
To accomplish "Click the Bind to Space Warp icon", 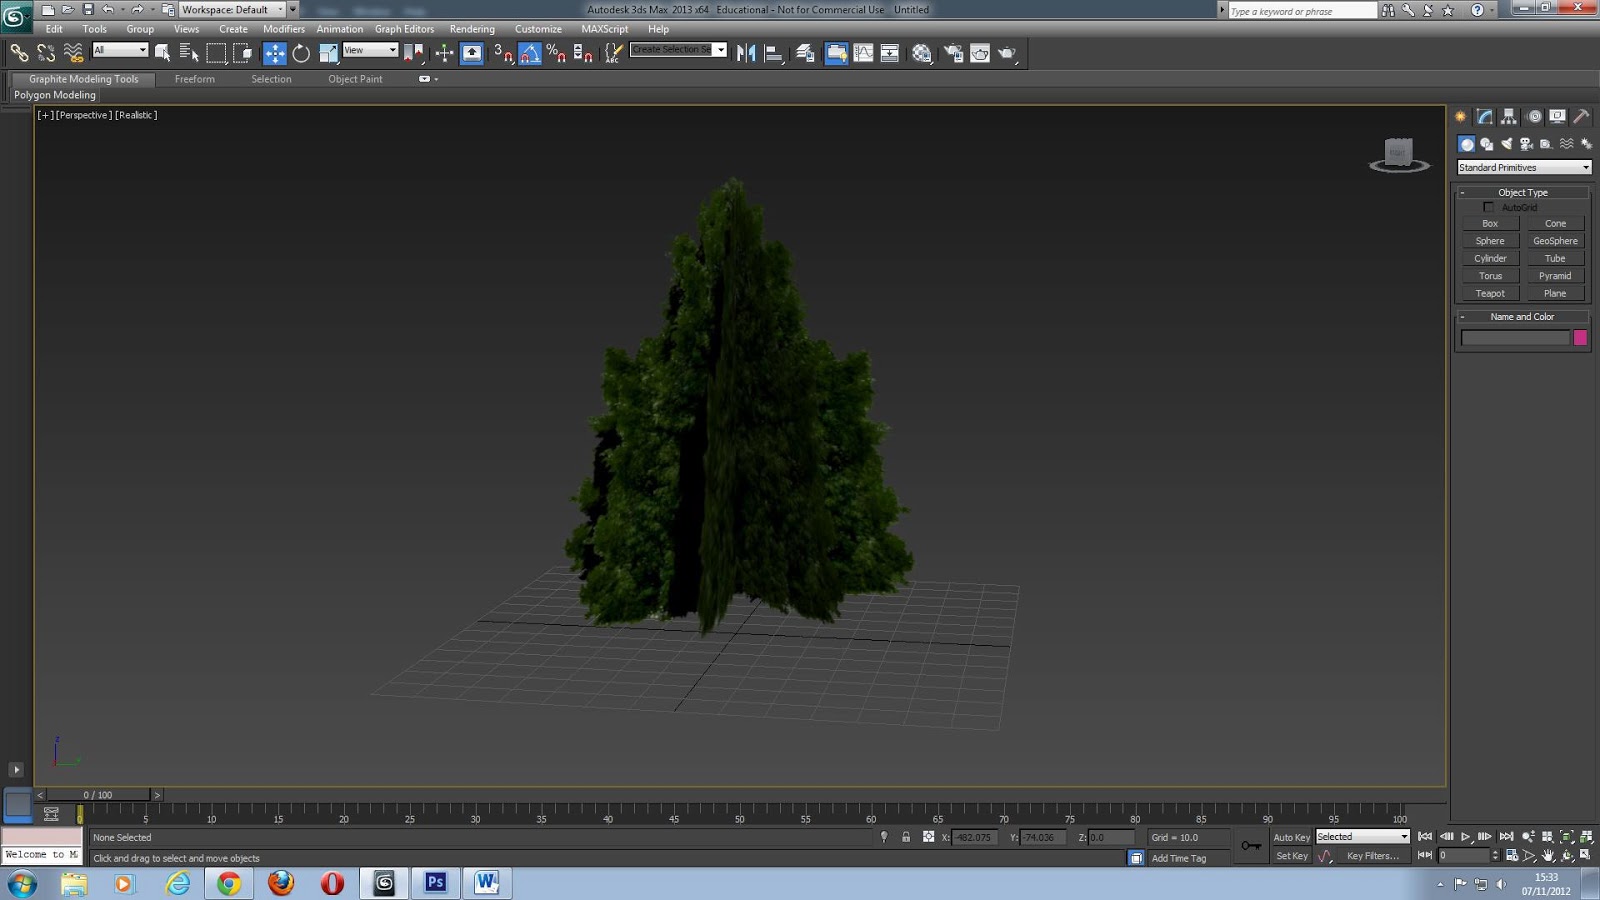I will pyautogui.click(x=73, y=53).
